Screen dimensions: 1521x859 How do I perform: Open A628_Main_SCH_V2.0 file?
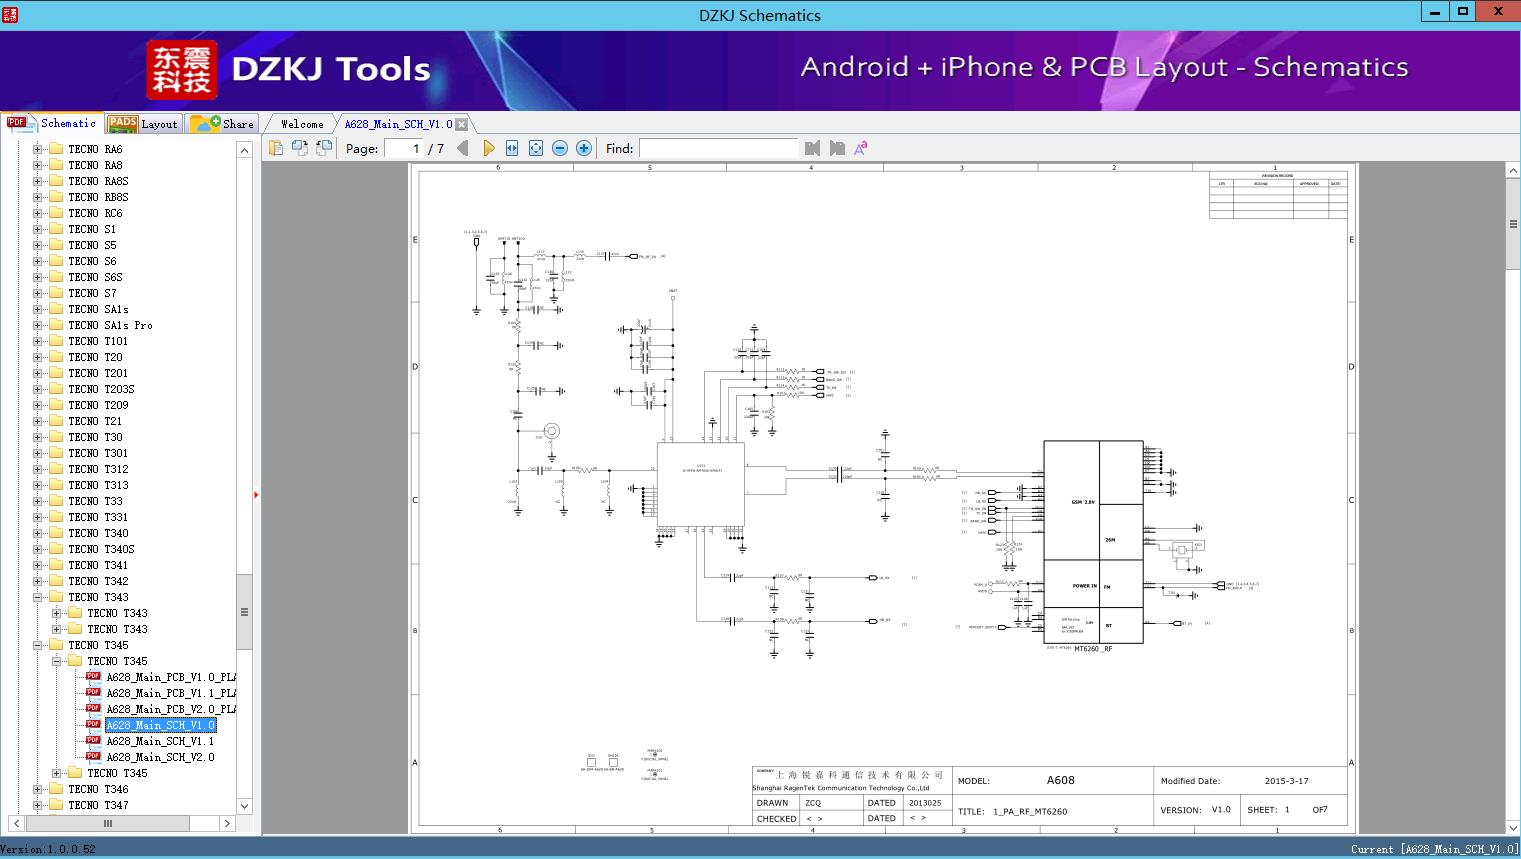pos(160,757)
